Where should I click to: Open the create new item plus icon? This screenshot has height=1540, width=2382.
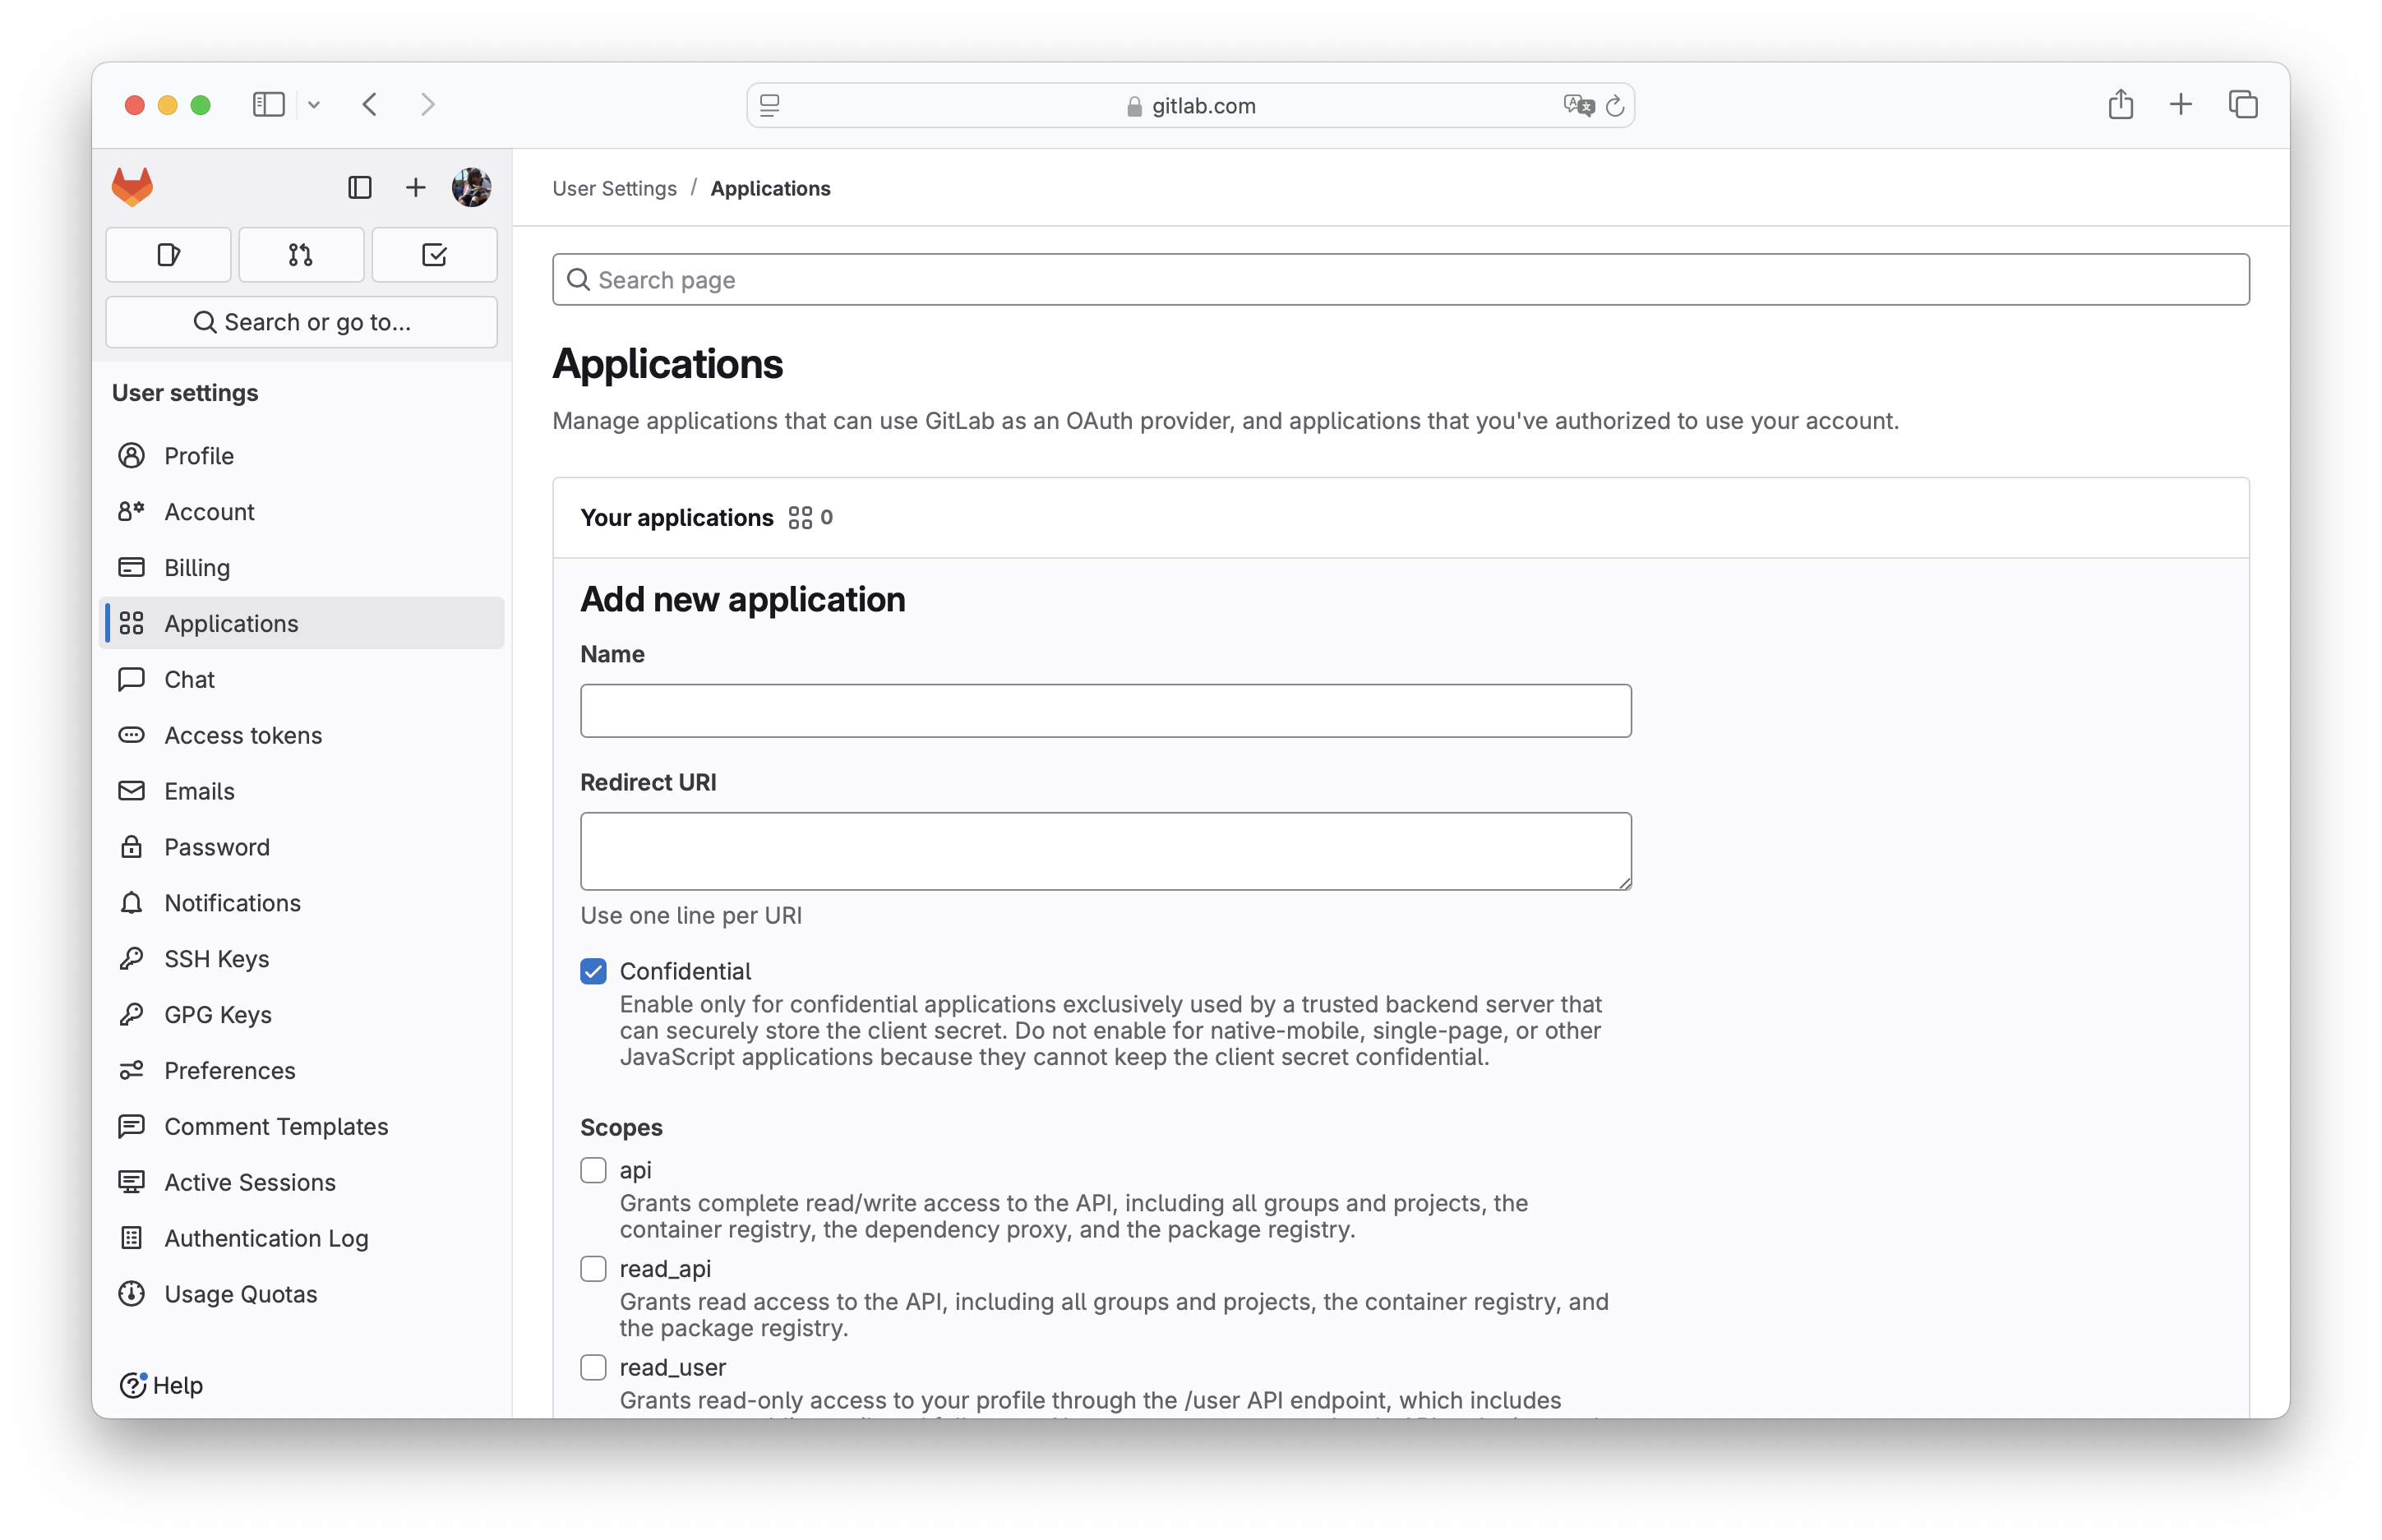tap(414, 187)
